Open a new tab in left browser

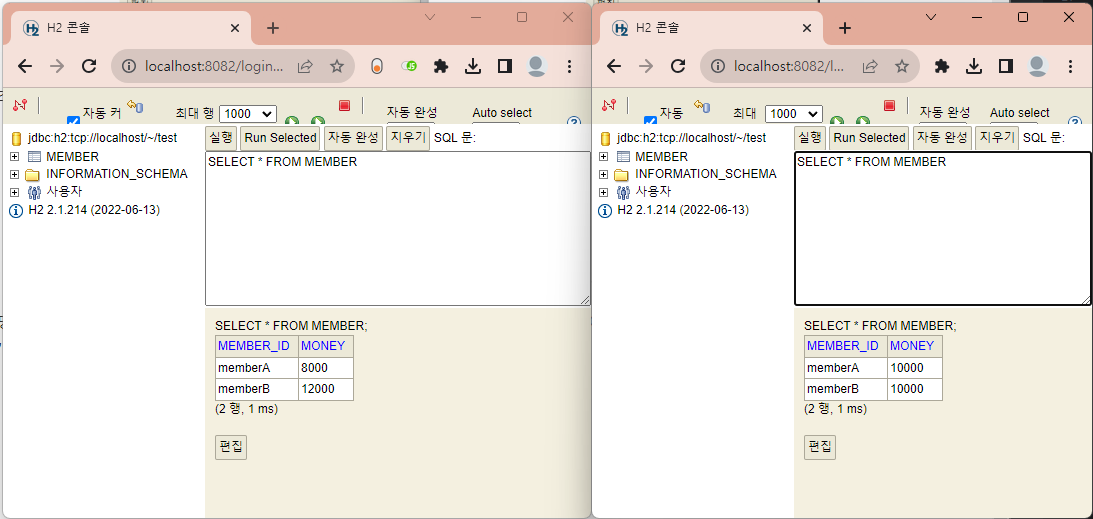tap(273, 28)
